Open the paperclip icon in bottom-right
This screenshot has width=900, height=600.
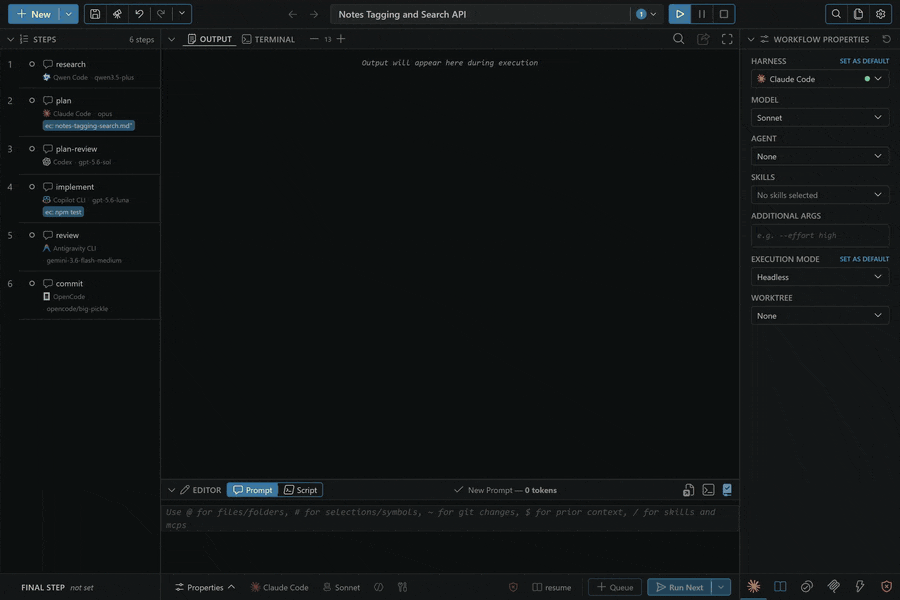point(833,586)
